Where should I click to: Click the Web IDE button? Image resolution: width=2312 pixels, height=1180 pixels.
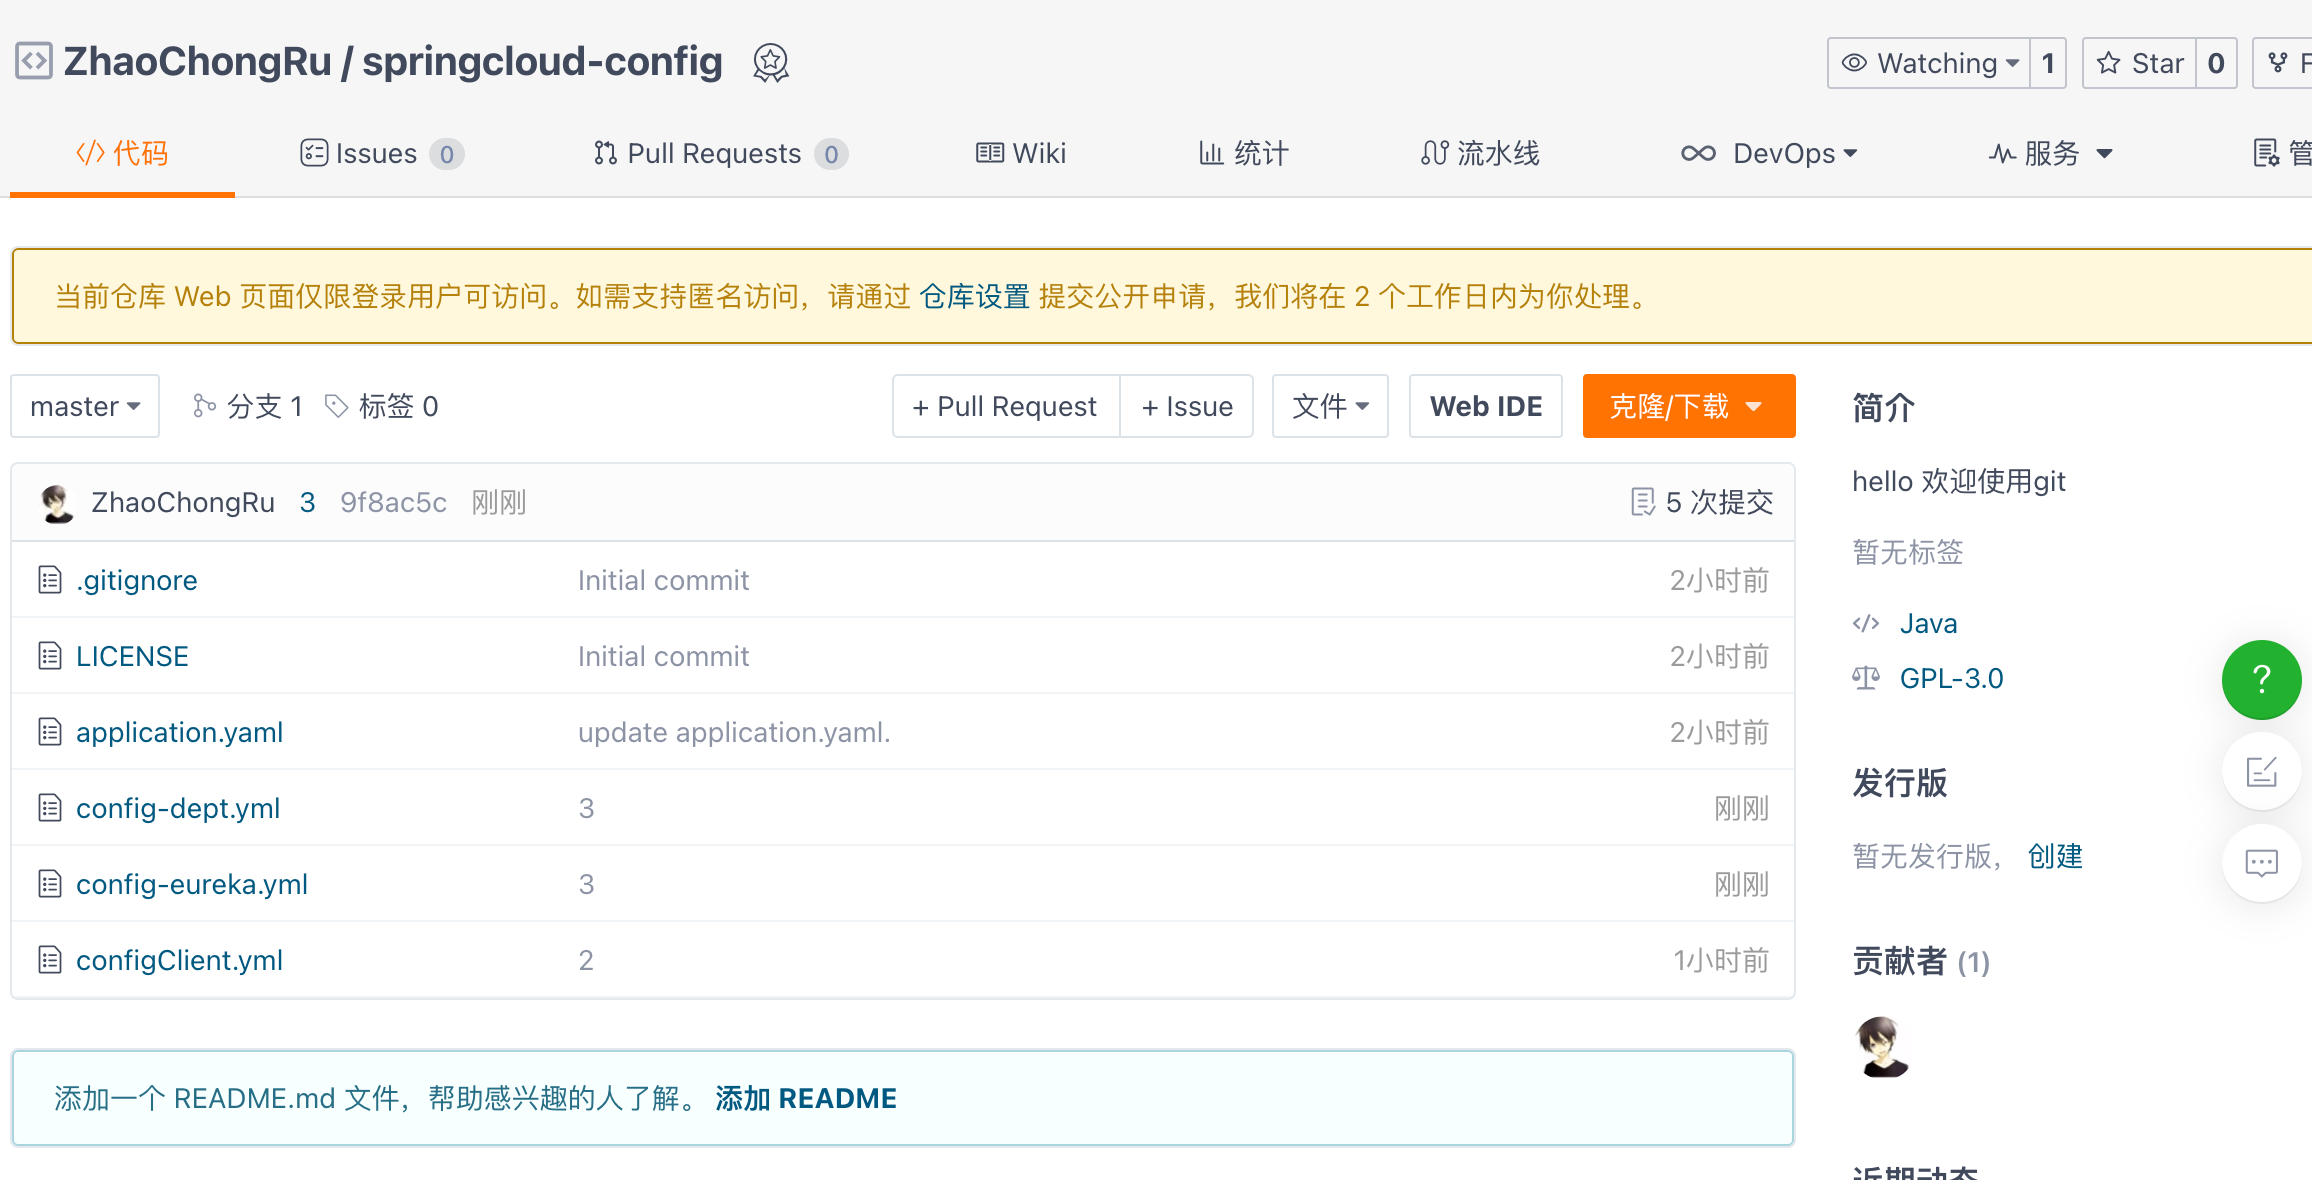1485,406
